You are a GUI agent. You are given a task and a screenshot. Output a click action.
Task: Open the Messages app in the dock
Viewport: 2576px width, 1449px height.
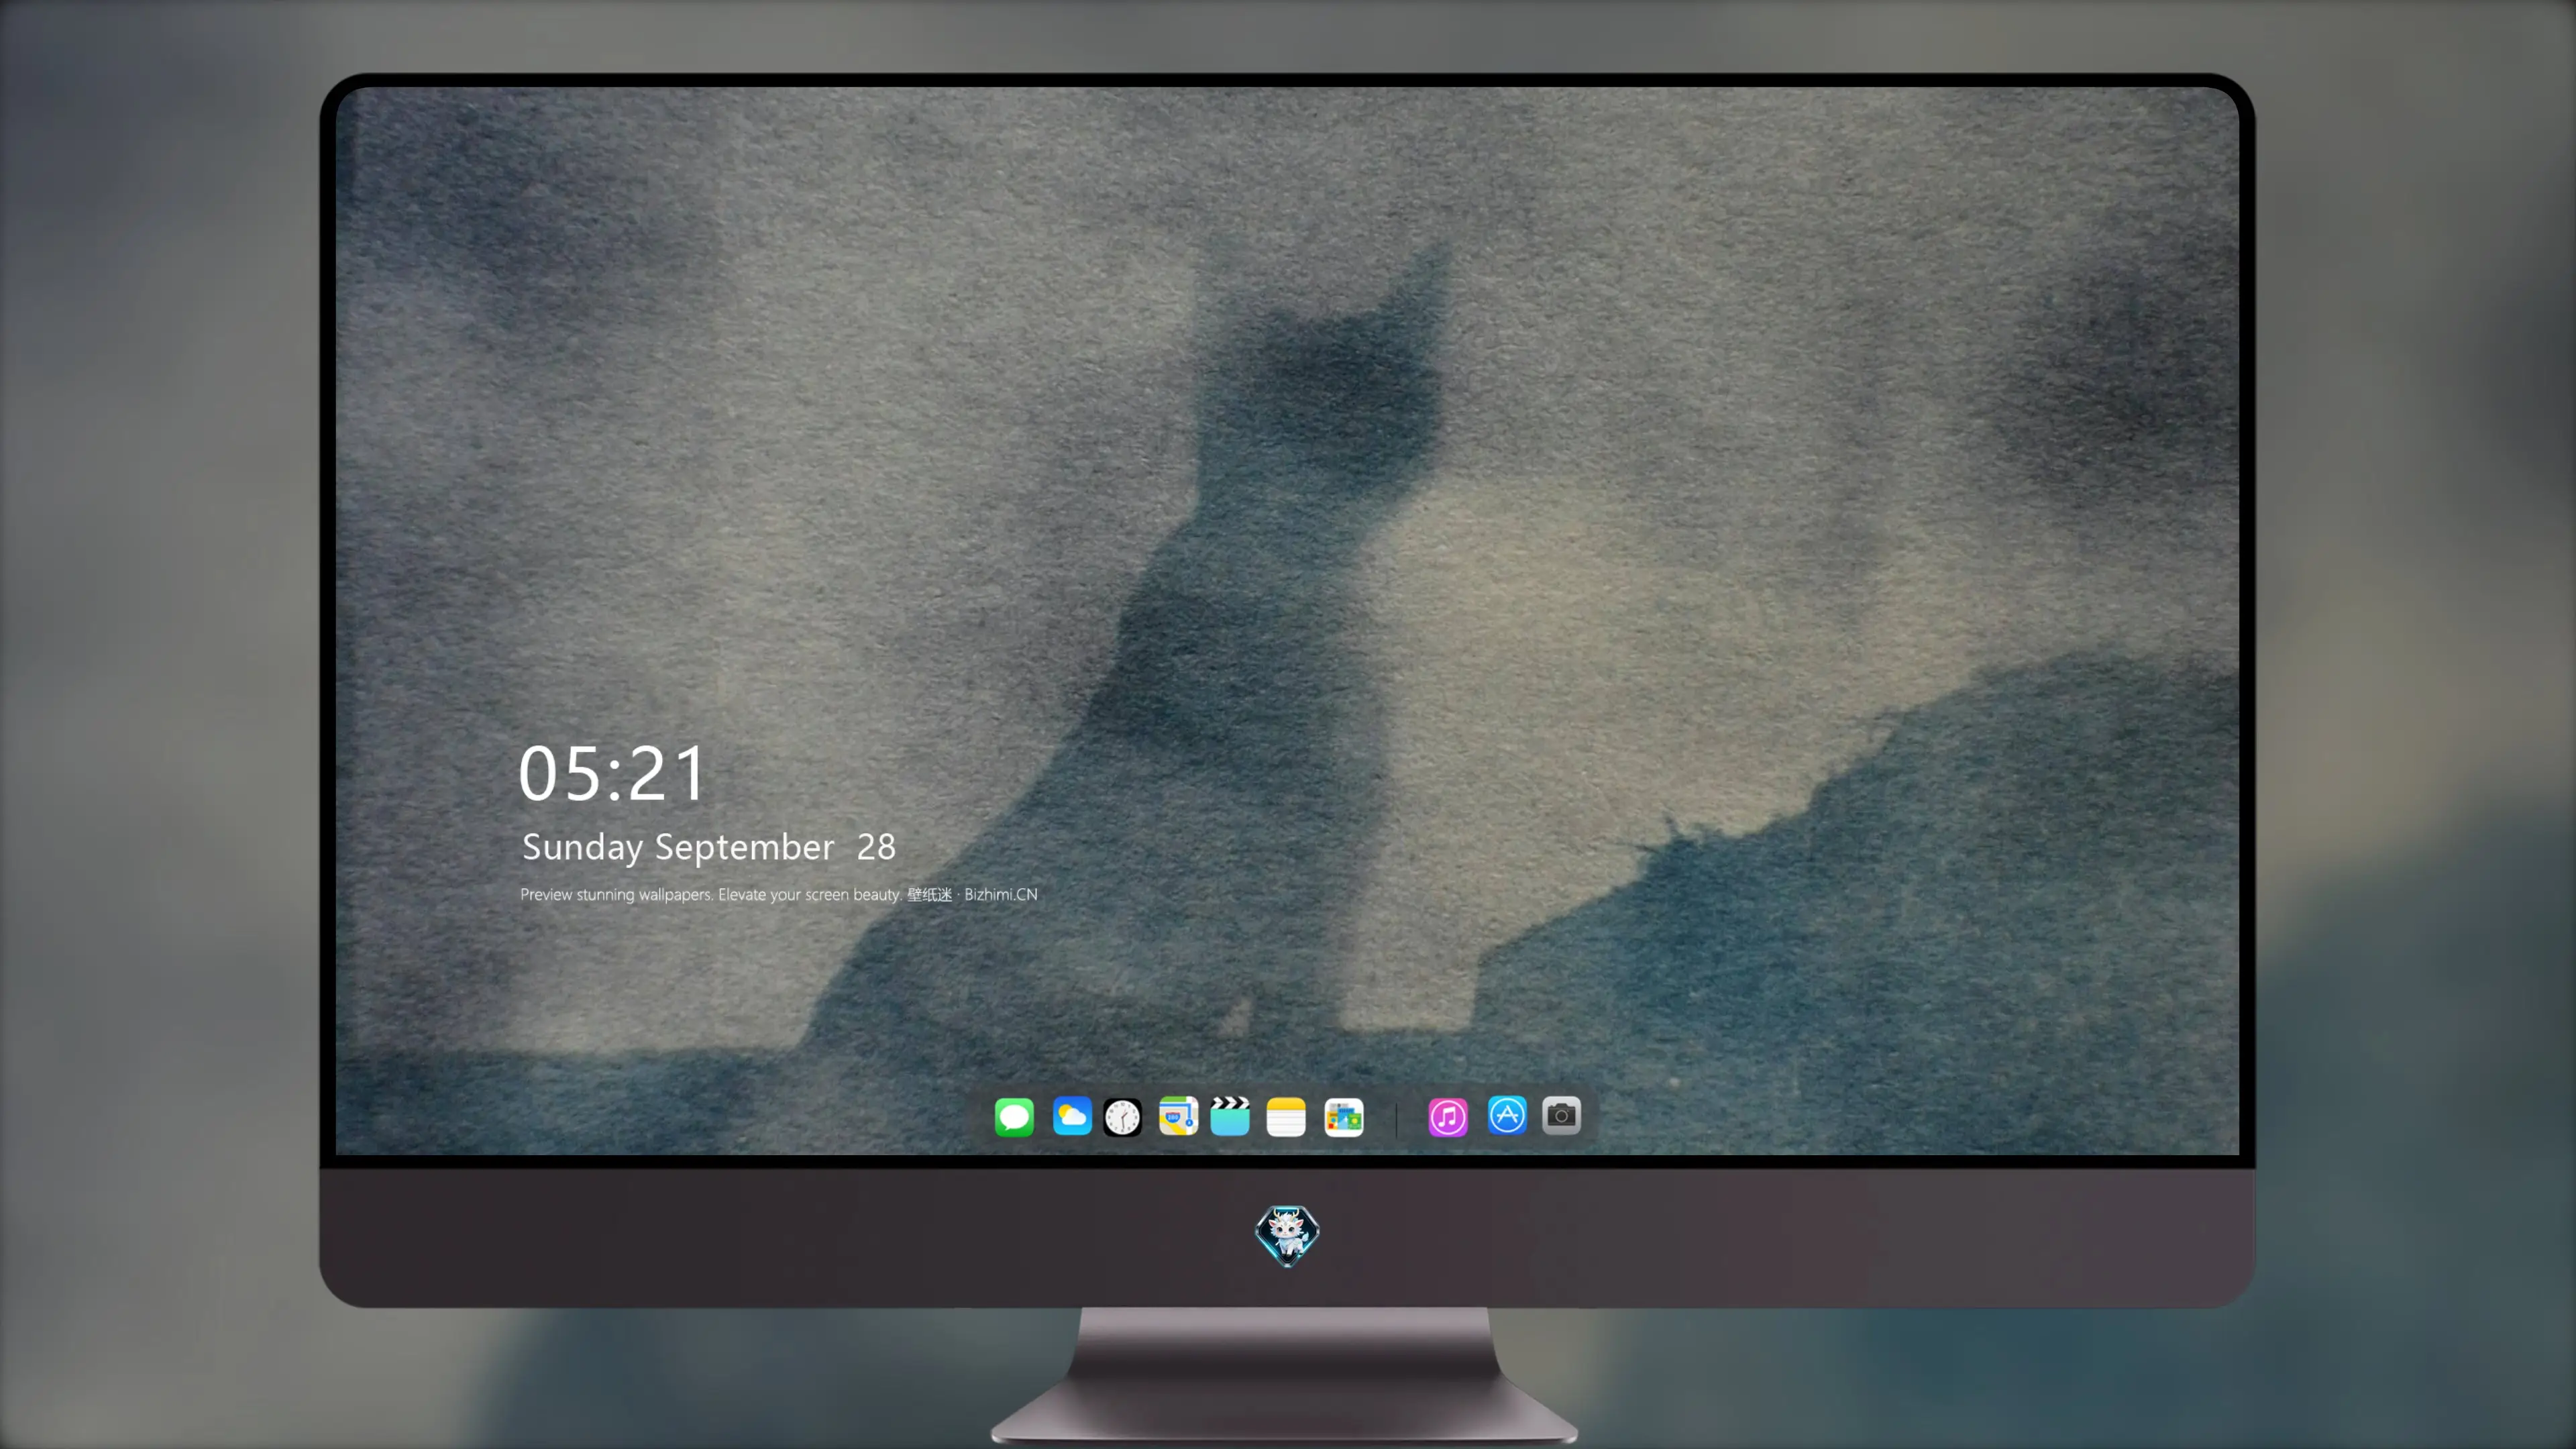pos(1014,1117)
